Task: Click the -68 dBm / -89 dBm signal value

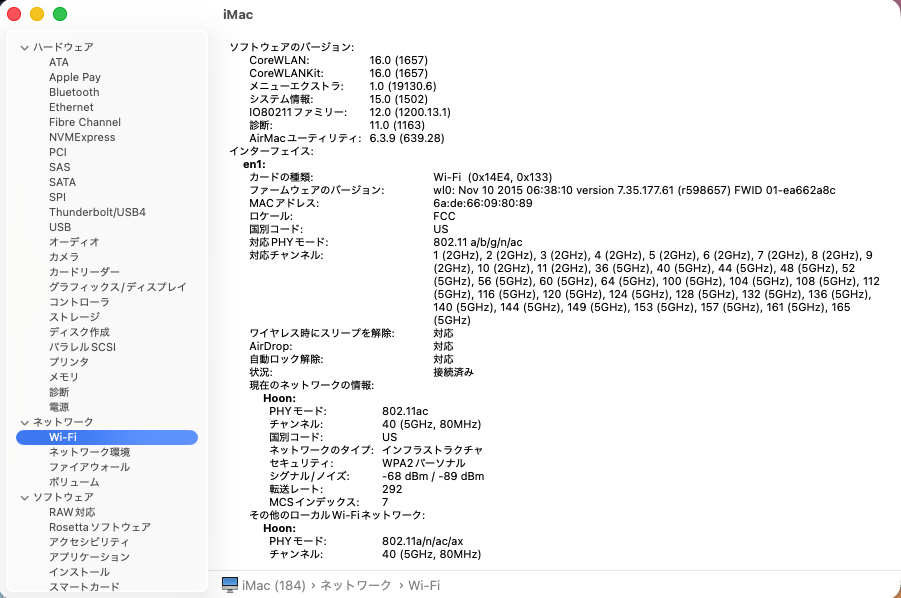Action: pos(433,476)
